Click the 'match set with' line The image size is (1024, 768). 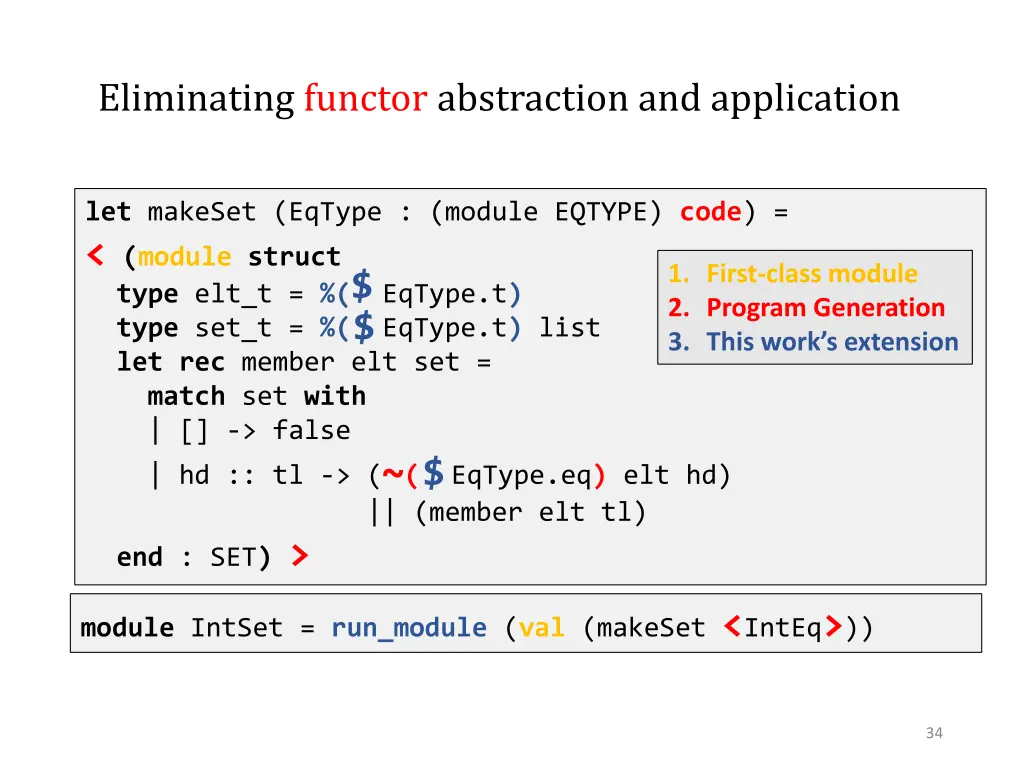[256, 396]
